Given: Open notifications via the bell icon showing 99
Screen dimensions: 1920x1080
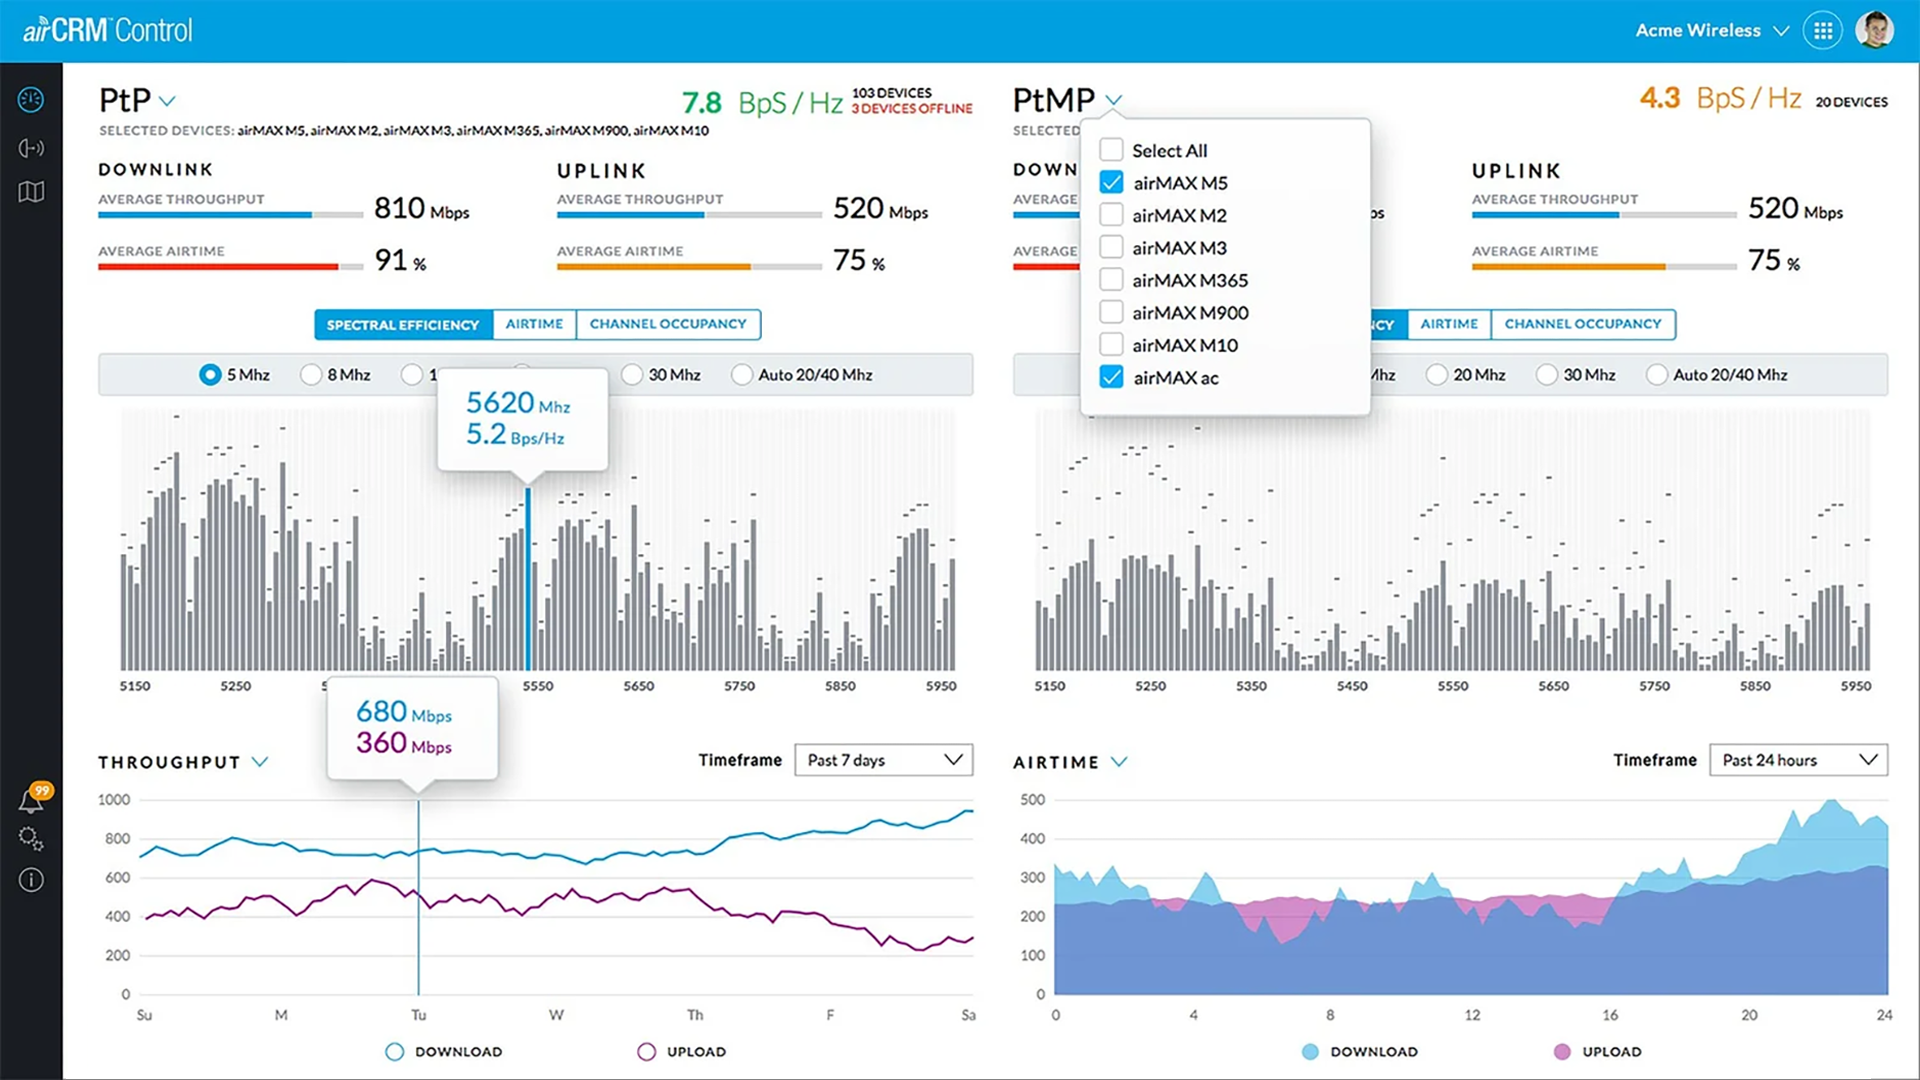Looking at the screenshot, I should click(x=31, y=798).
